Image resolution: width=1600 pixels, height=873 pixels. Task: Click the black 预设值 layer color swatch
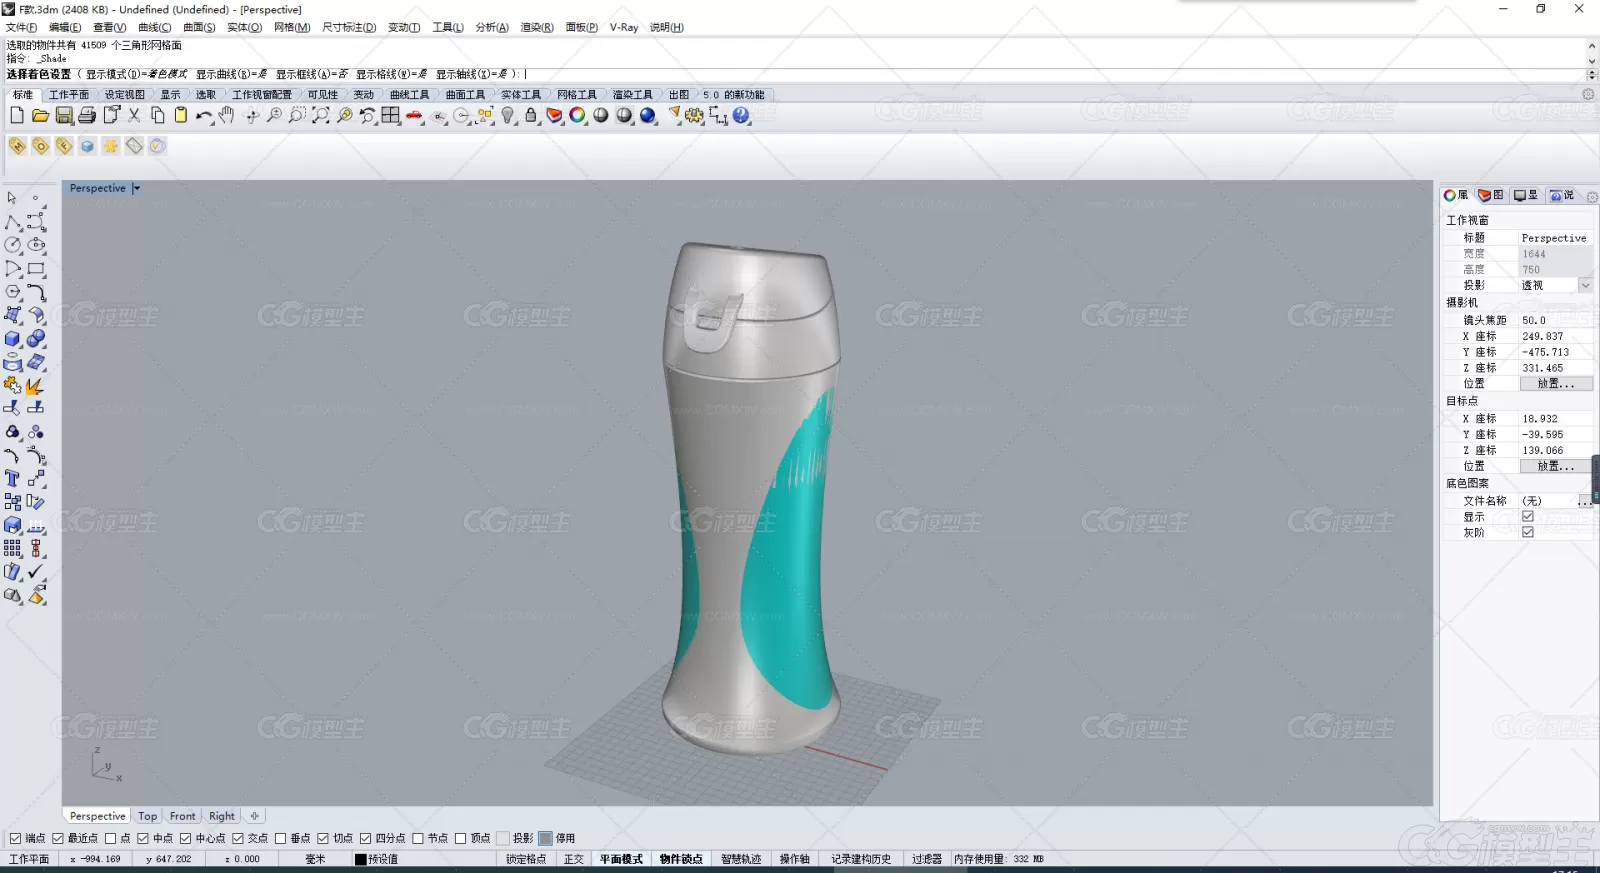pos(361,859)
